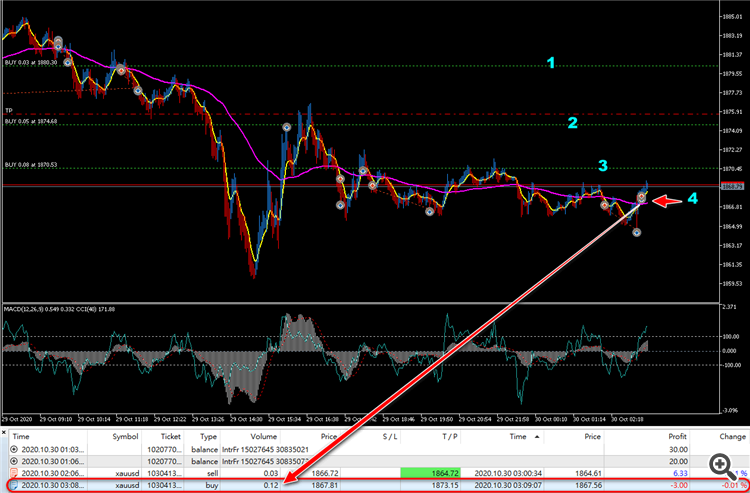Click the blue trade marker on the BUY 0.05 line
The width and height of the screenshot is (750, 493).
287,127
